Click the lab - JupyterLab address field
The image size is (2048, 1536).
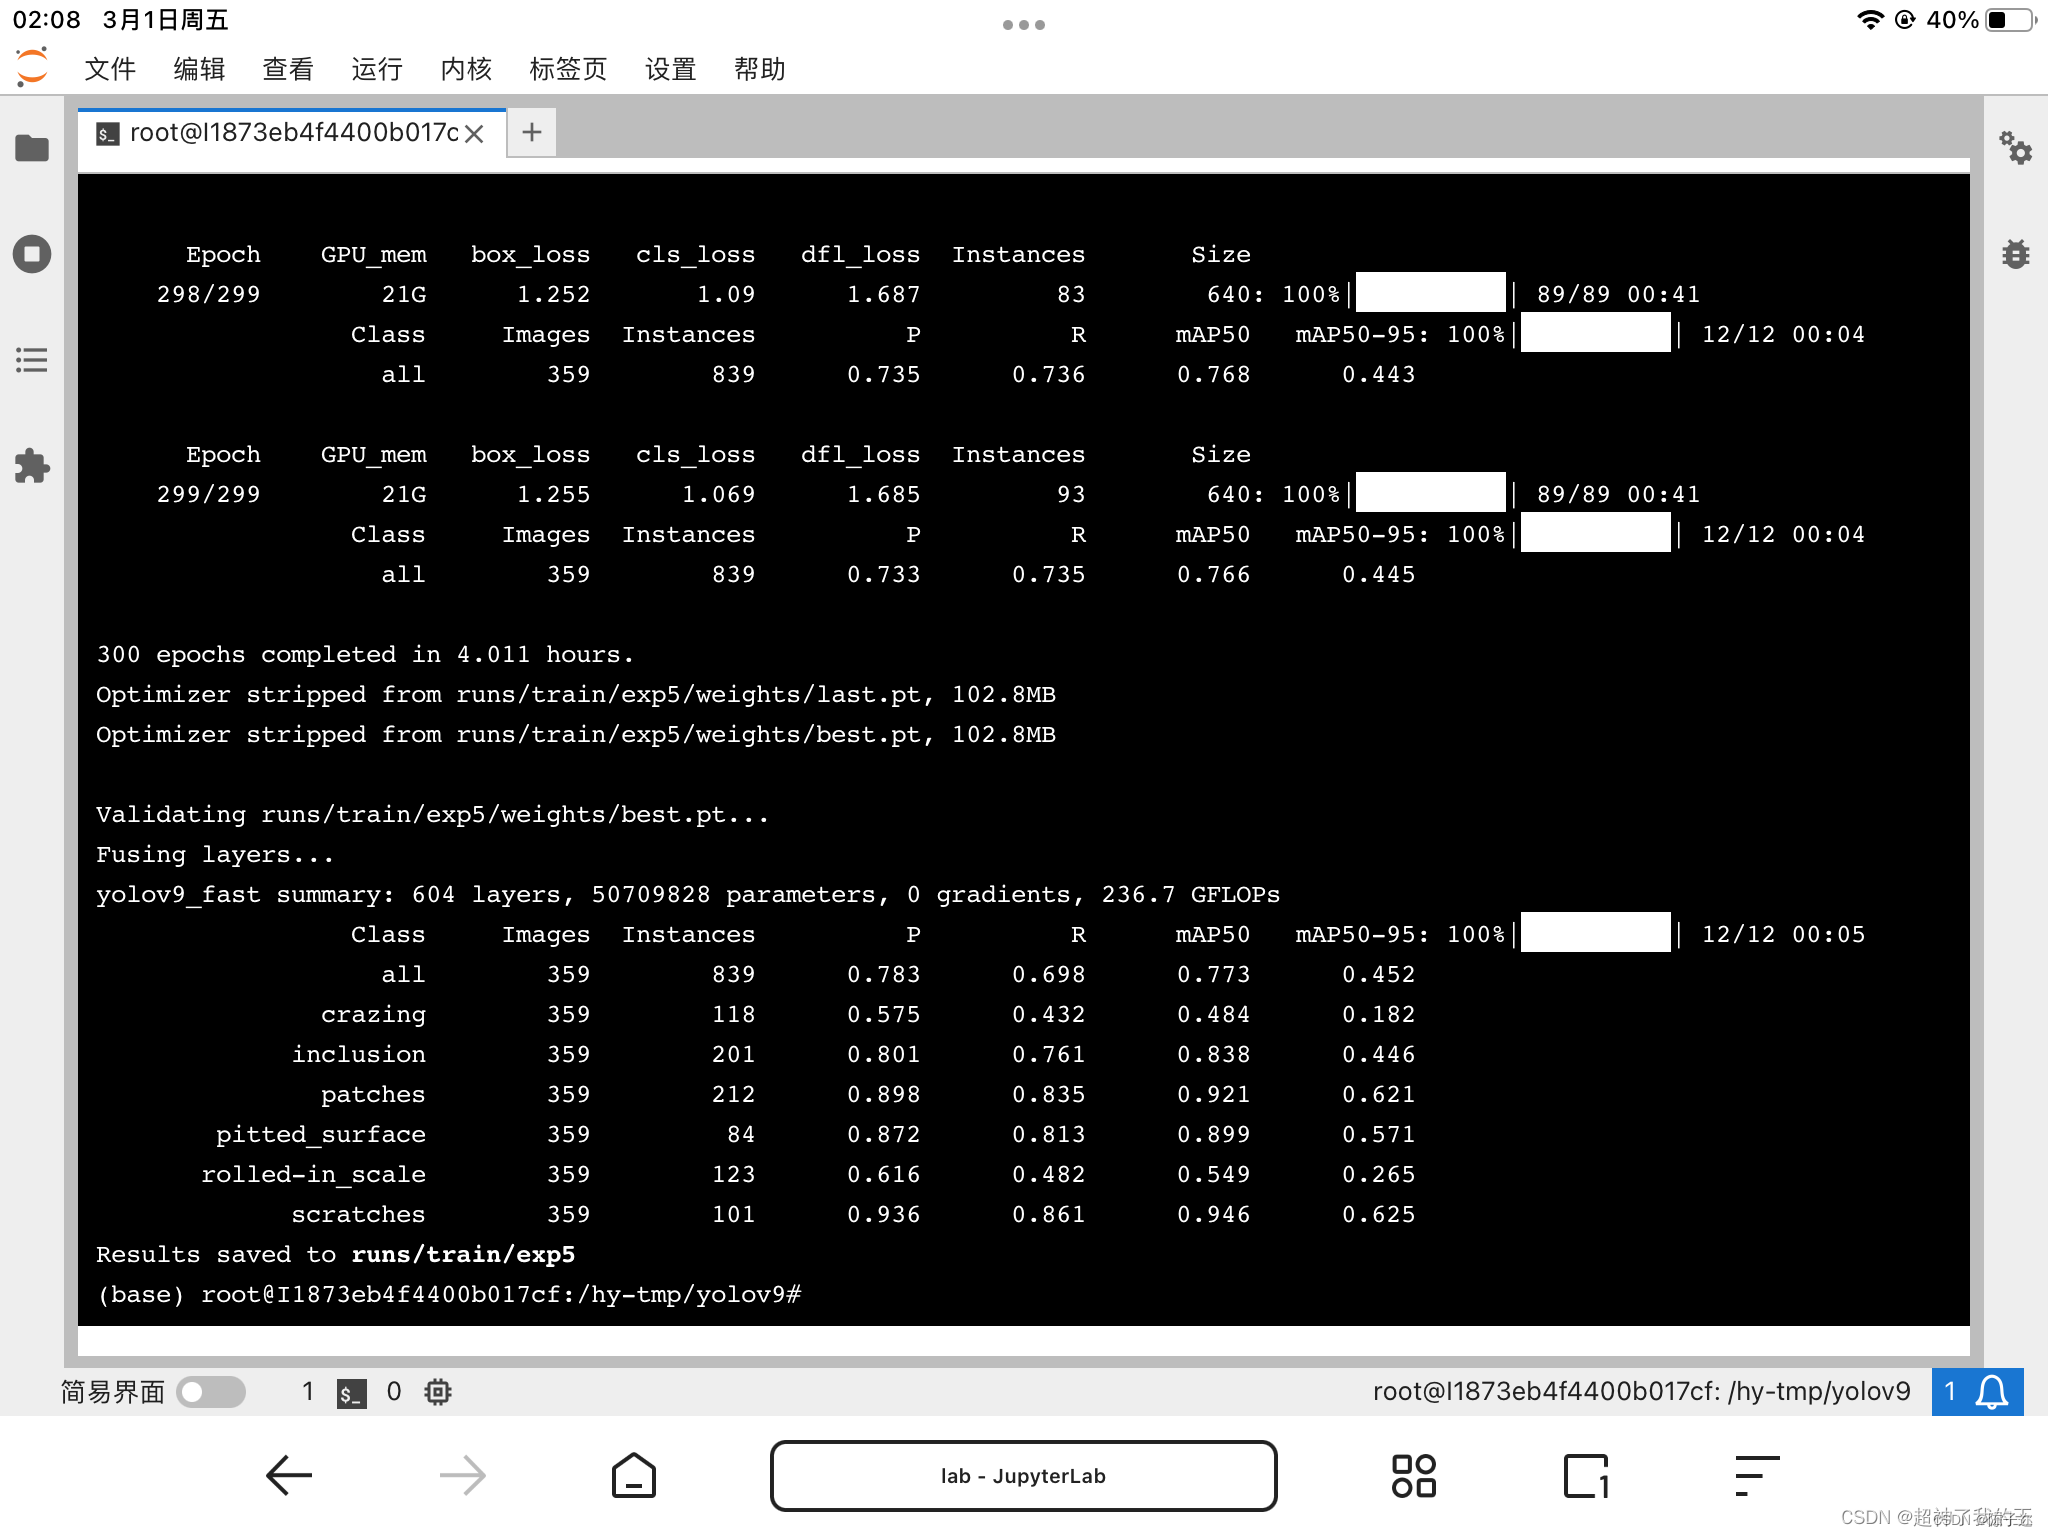click(x=1023, y=1475)
